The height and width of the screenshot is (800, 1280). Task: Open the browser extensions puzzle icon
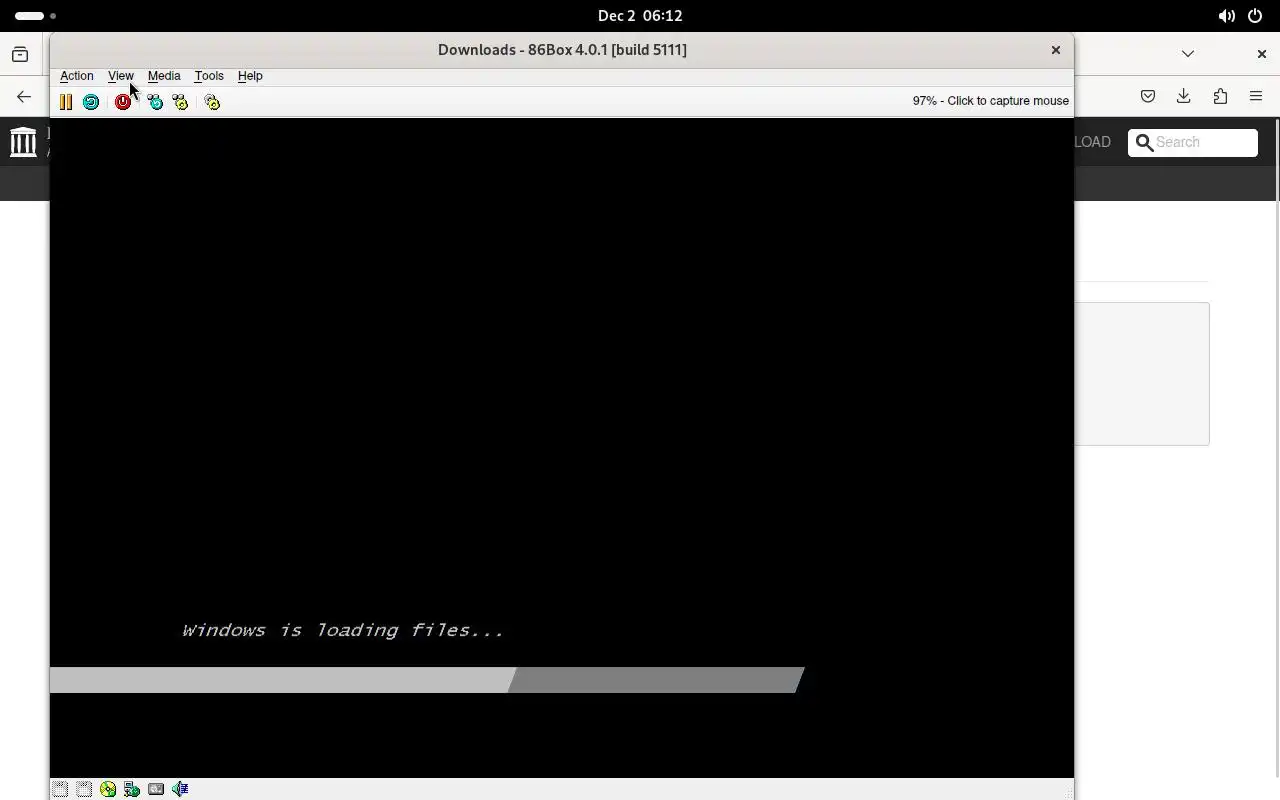click(x=1220, y=97)
